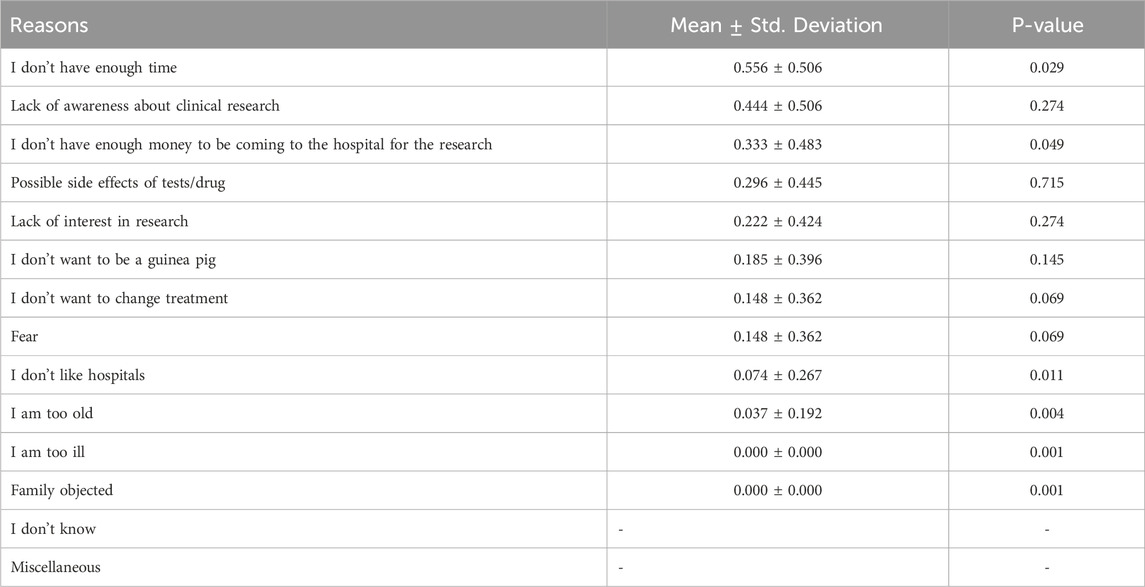Click the mean value 0.333 ± 0.483
The height and width of the screenshot is (587, 1145).
[x=776, y=144]
